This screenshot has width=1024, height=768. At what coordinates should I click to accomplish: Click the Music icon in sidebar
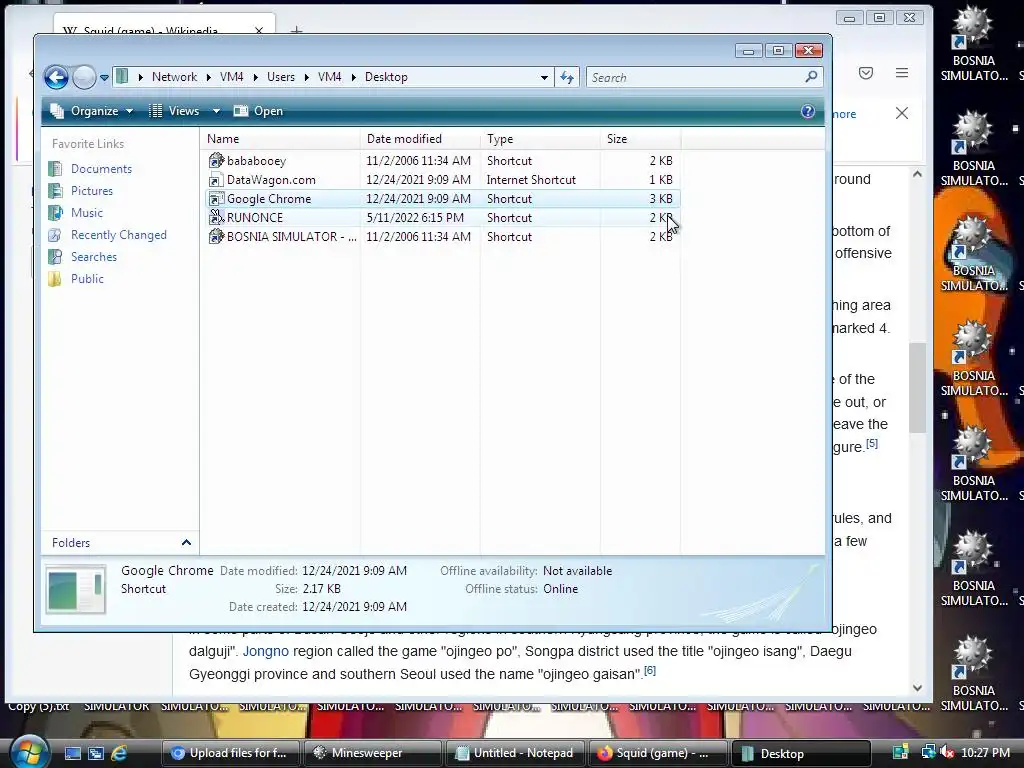click(56, 213)
